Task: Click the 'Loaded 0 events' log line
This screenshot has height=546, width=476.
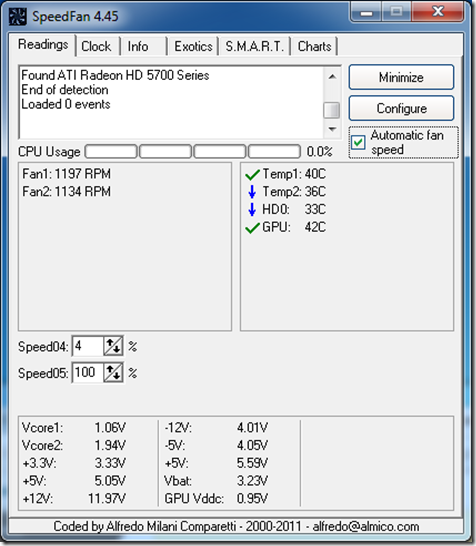Action: pos(66,104)
